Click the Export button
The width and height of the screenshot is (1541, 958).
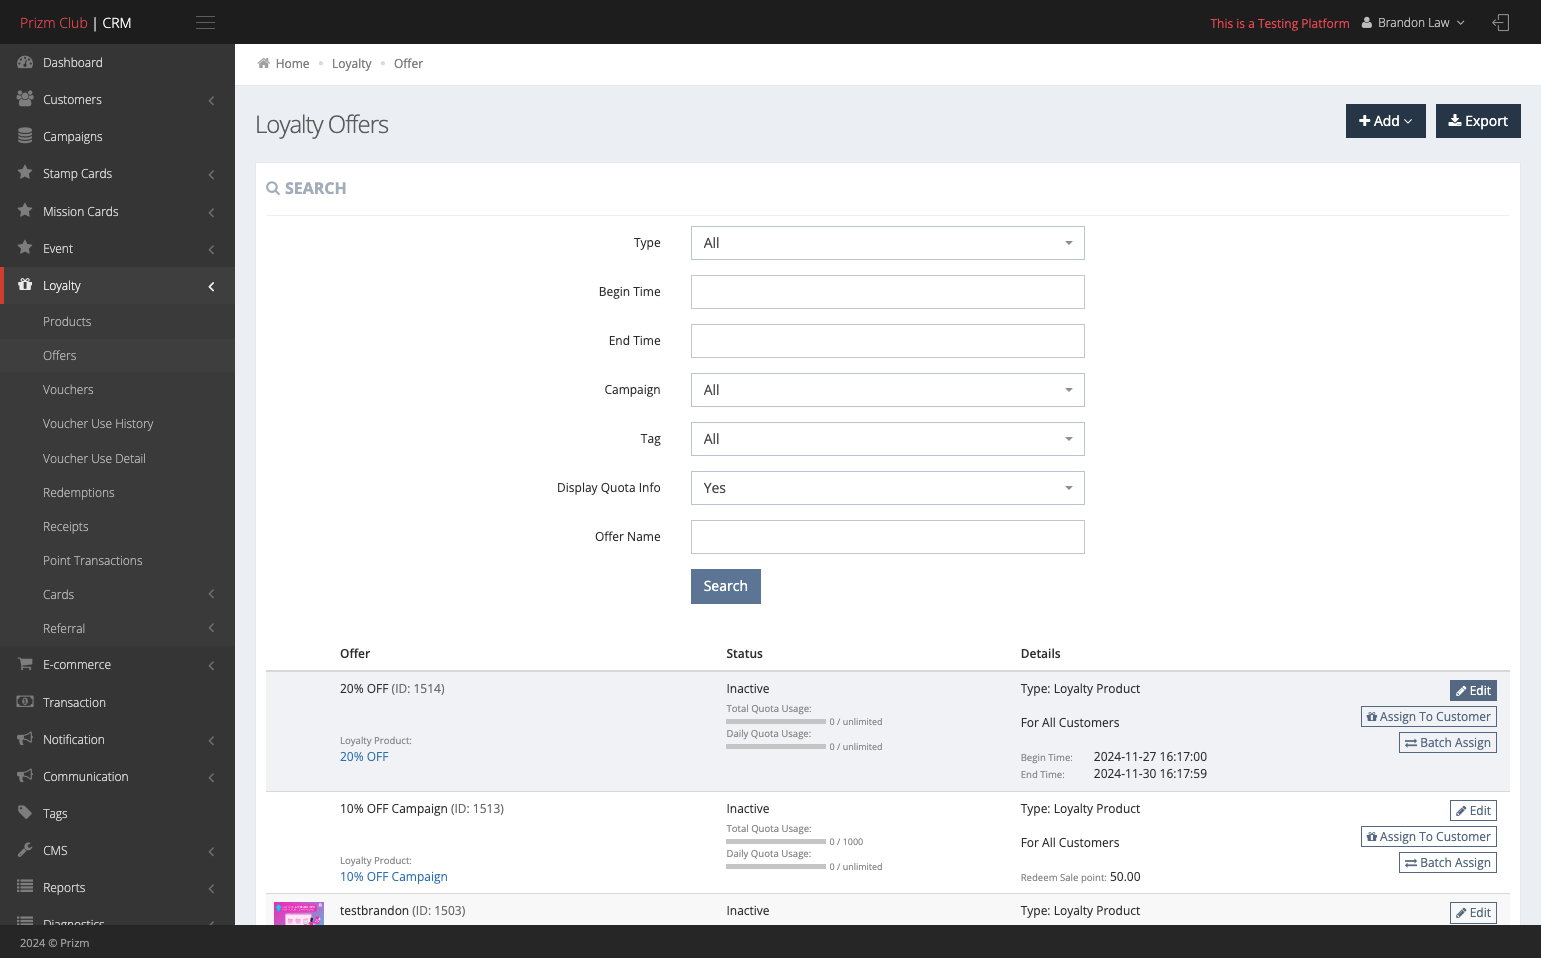(x=1478, y=121)
